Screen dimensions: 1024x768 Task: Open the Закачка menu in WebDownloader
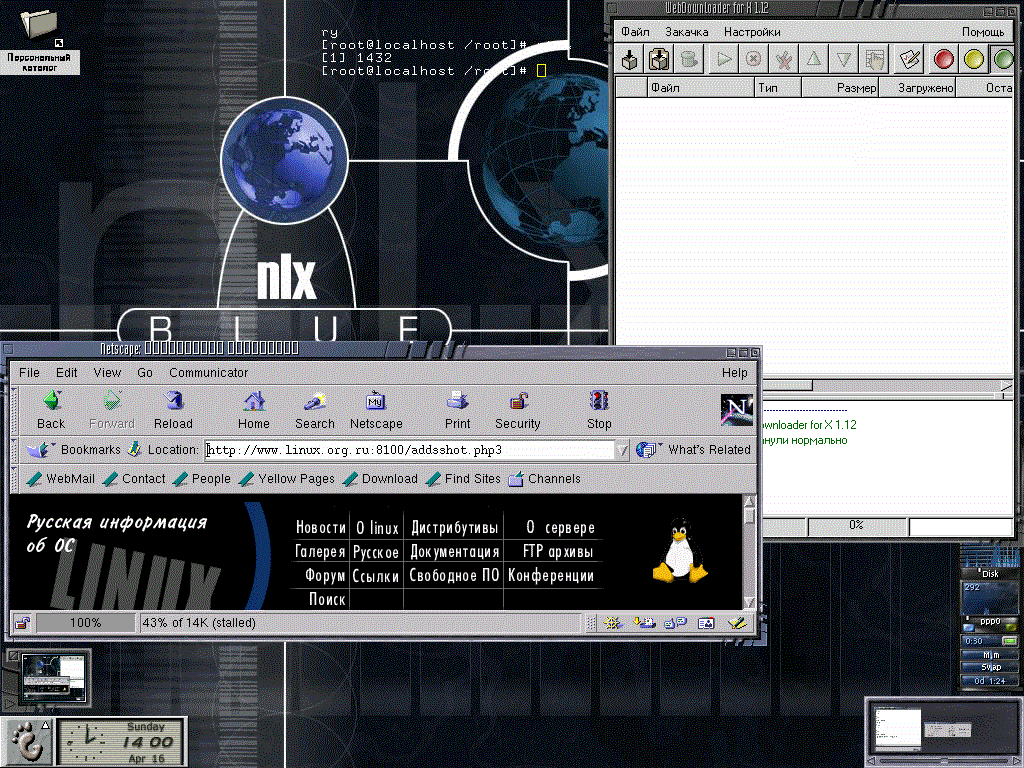(686, 32)
